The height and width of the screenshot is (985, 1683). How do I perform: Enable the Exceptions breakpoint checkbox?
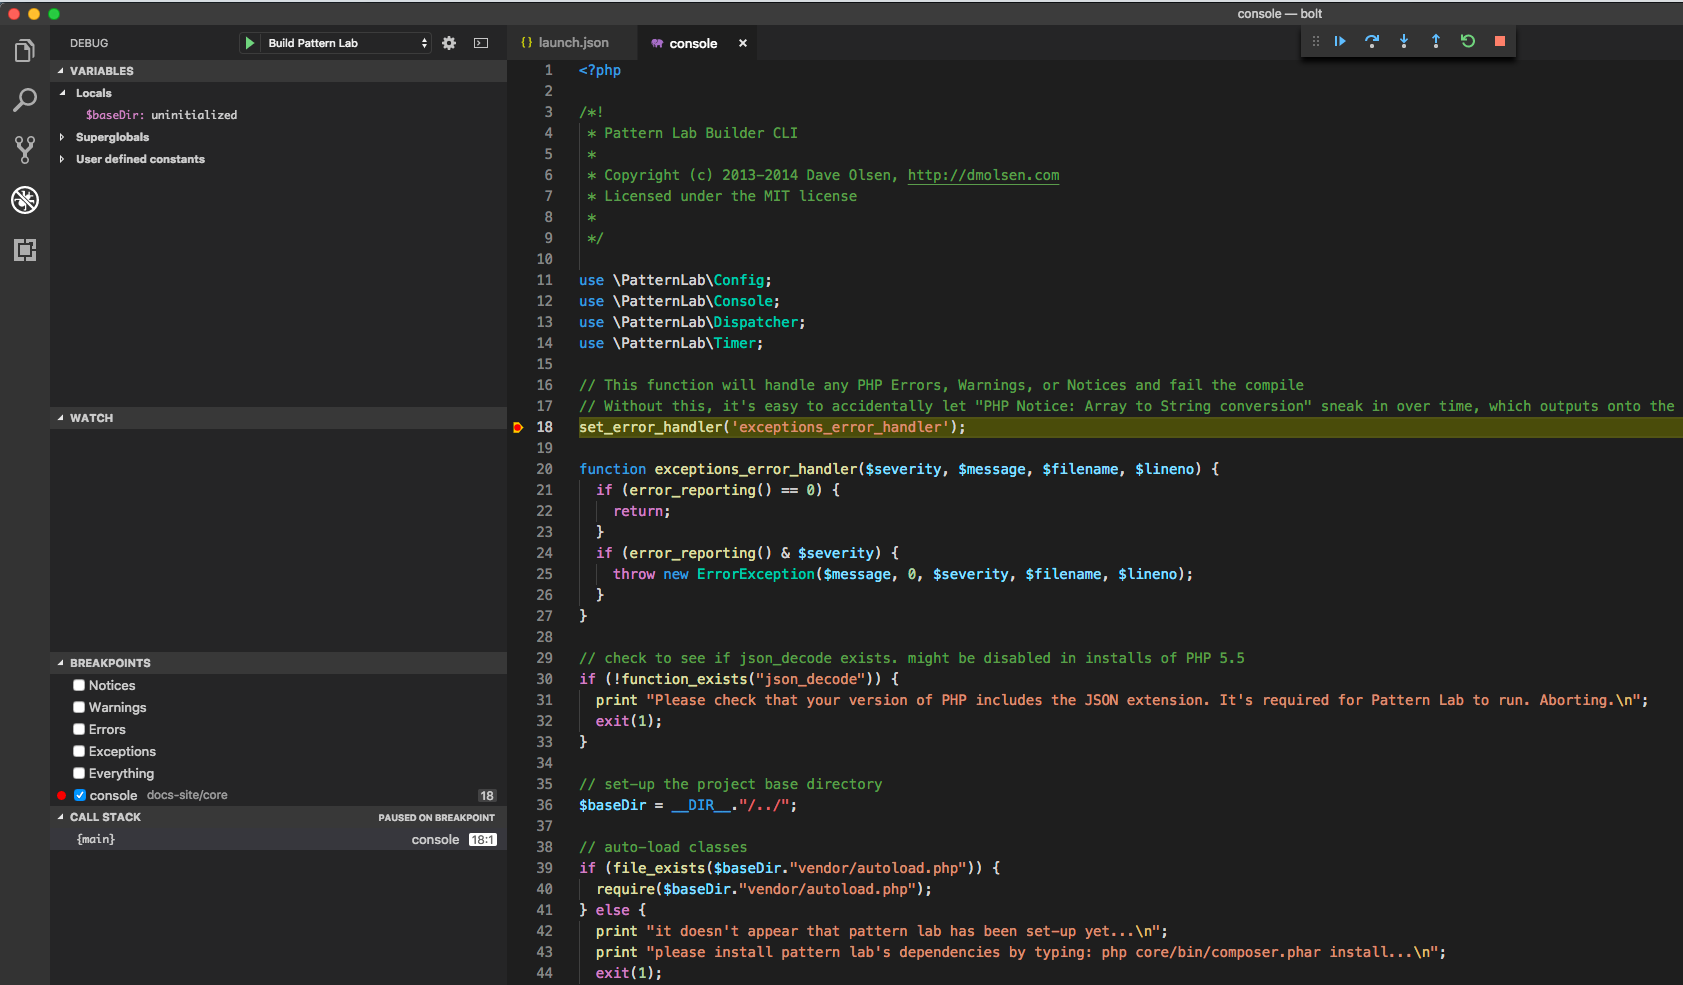coord(79,751)
